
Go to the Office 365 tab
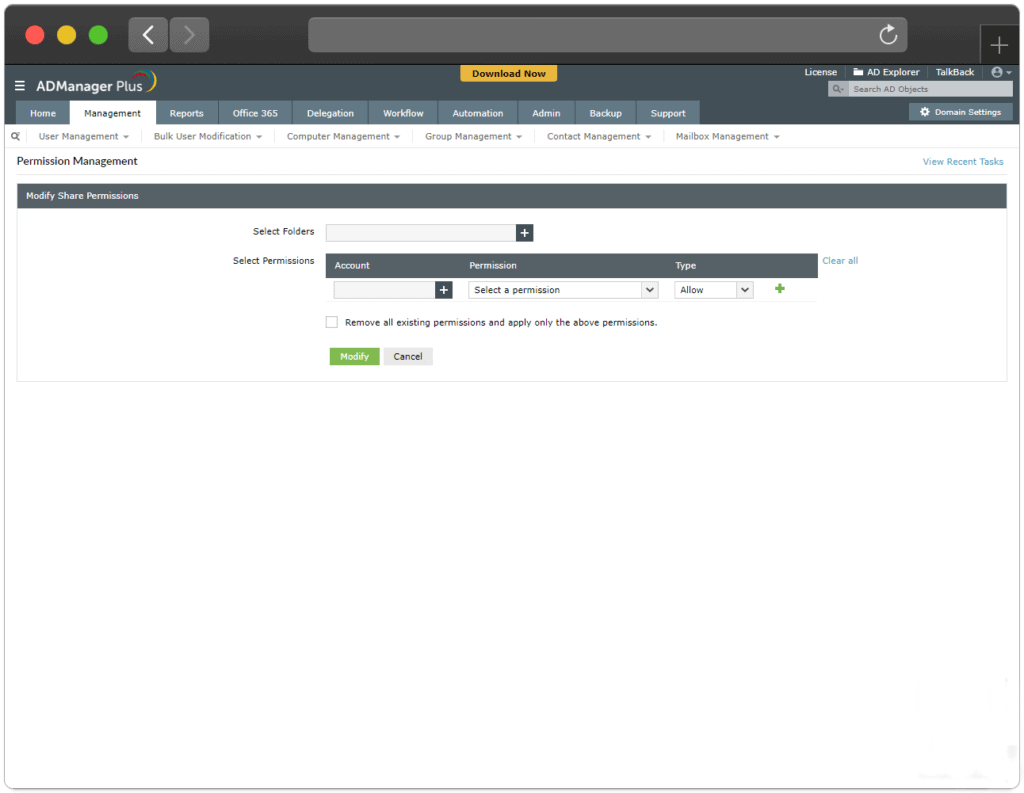click(255, 113)
